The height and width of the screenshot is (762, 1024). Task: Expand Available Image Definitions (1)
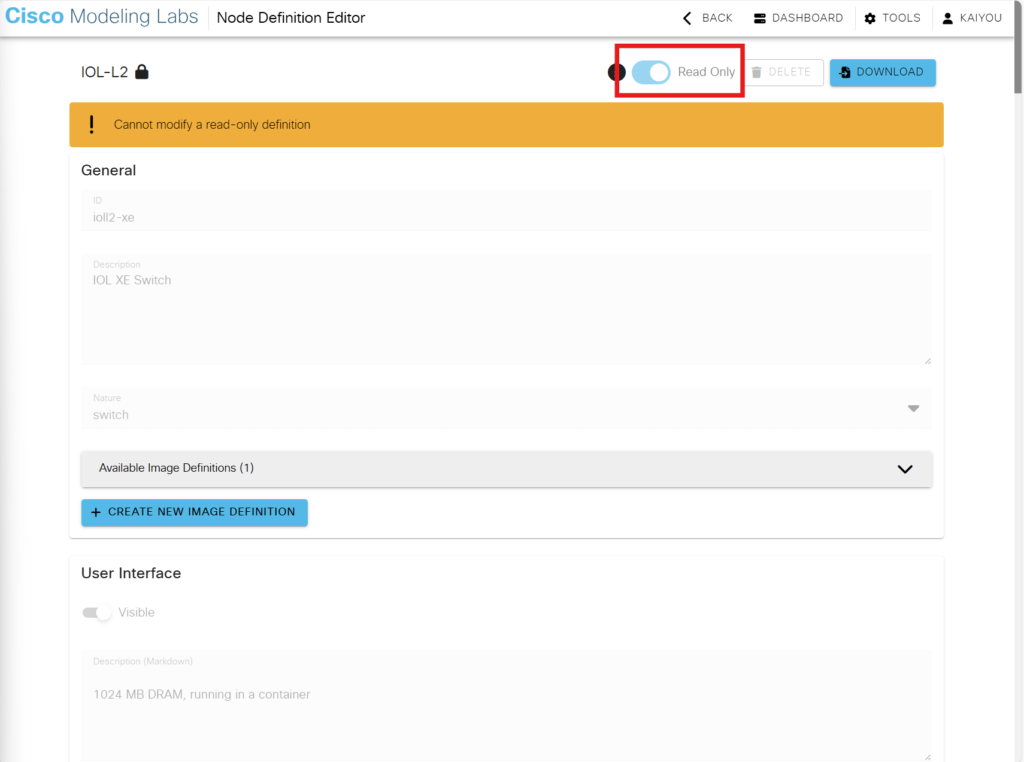click(506, 469)
